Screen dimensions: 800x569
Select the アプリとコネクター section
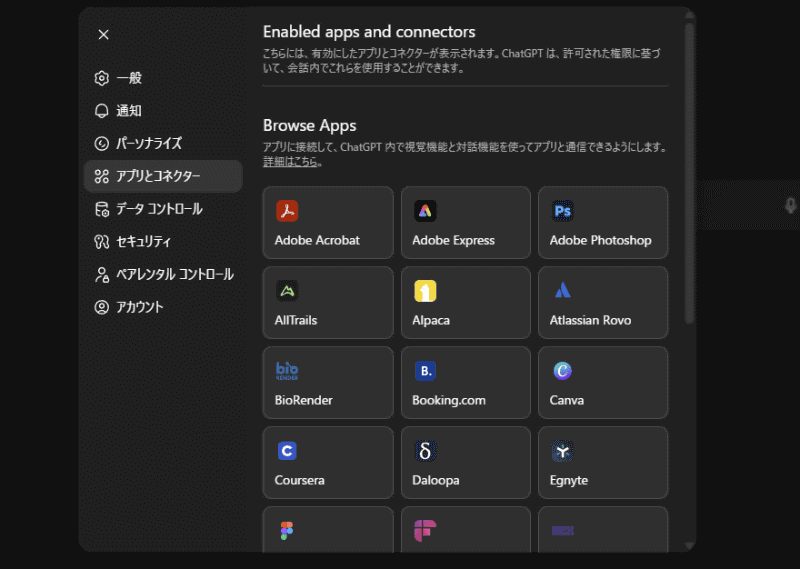coord(163,176)
